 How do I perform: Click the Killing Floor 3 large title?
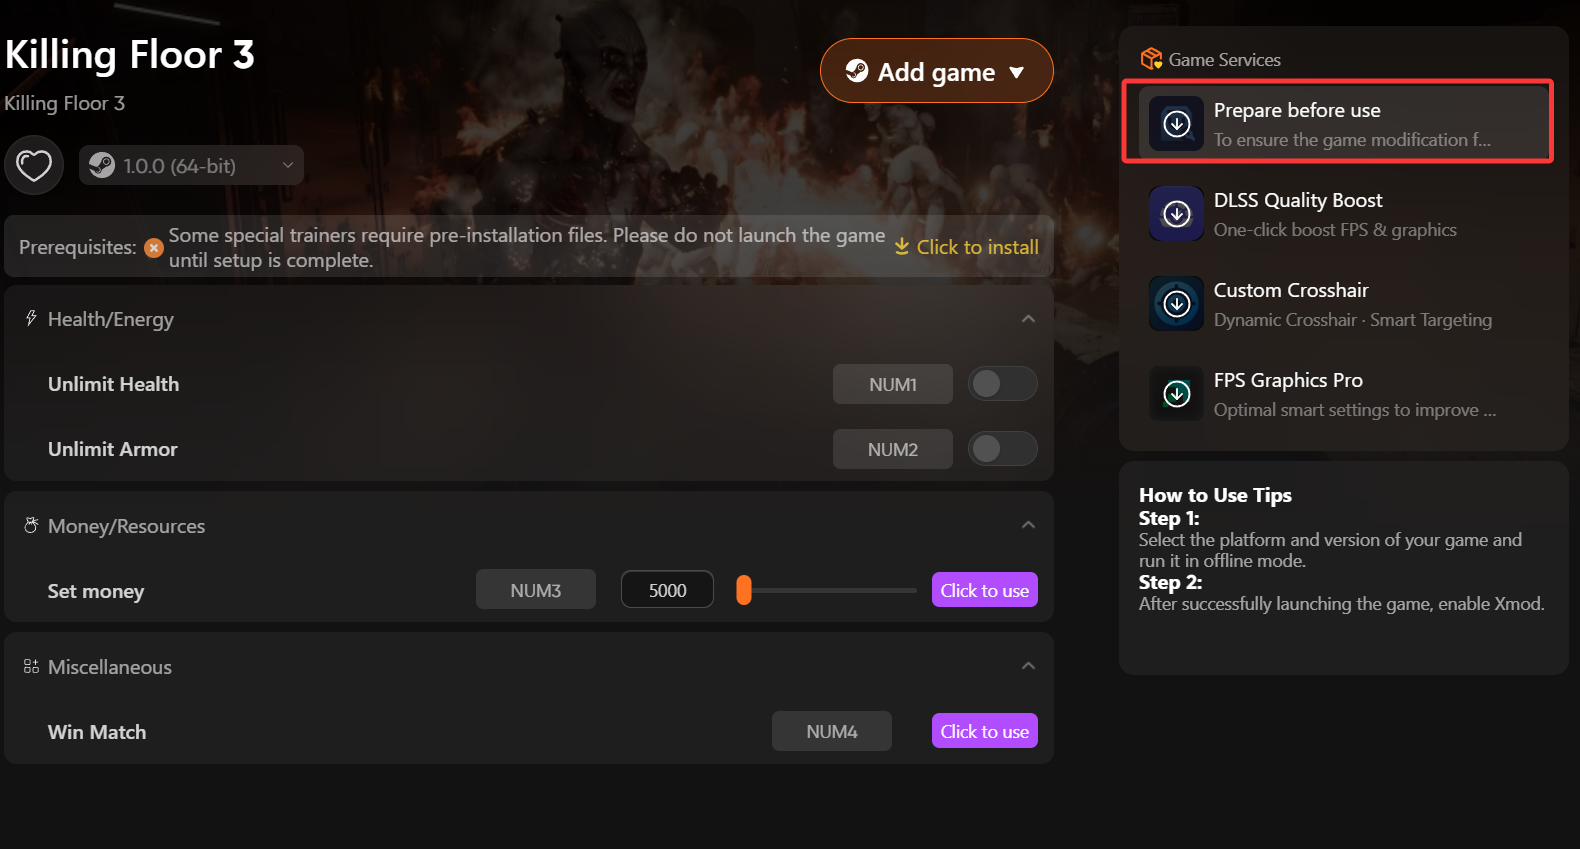coord(130,54)
